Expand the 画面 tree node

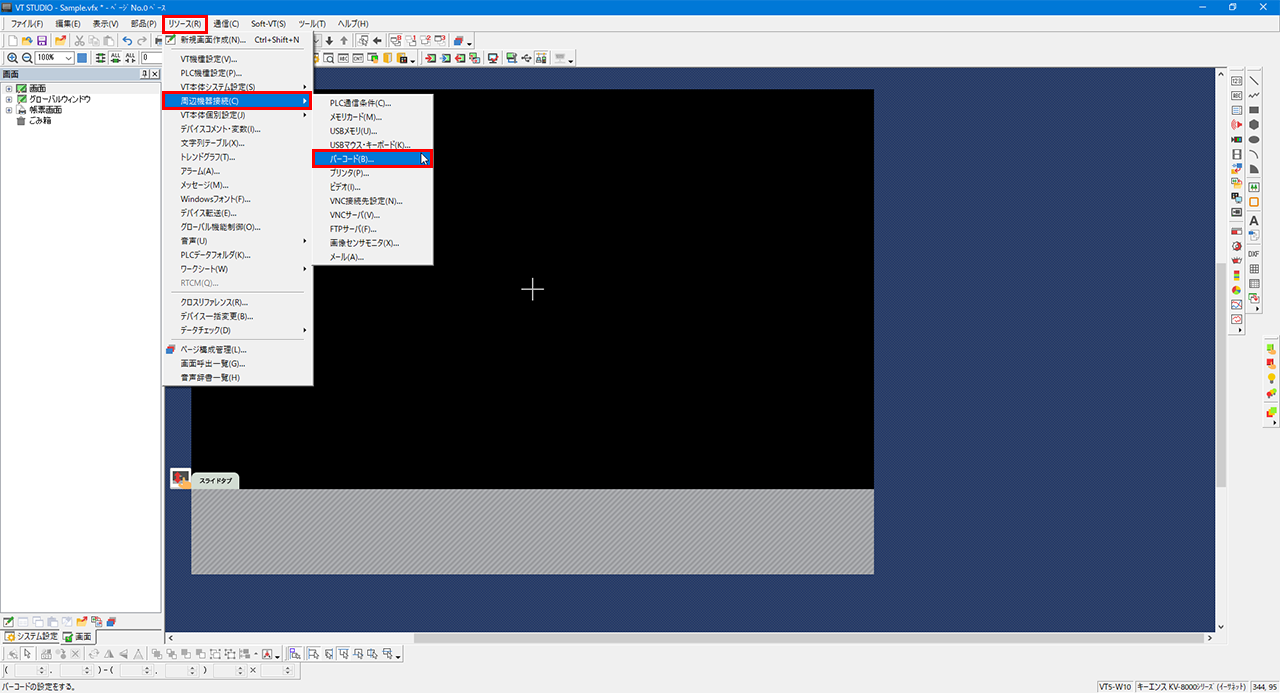pyautogui.click(x=9, y=89)
